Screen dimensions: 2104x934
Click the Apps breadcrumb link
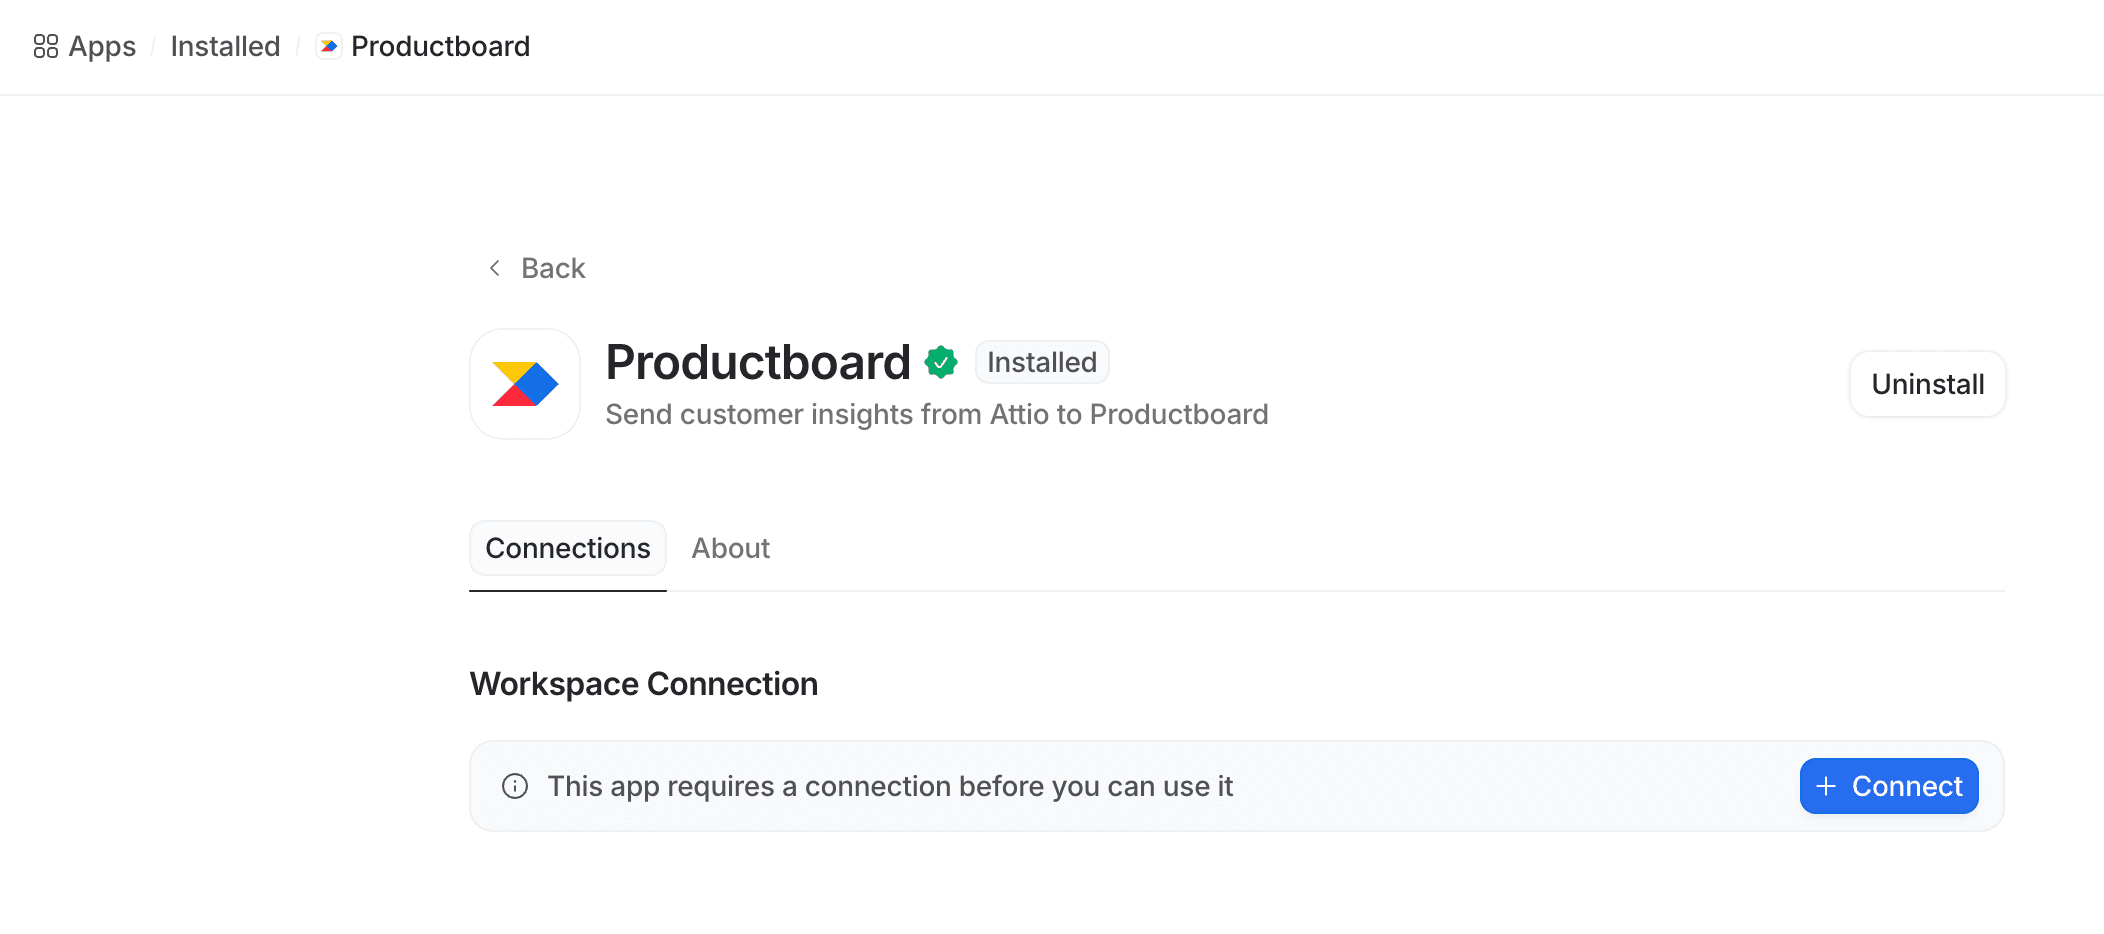pyautogui.click(x=103, y=46)
